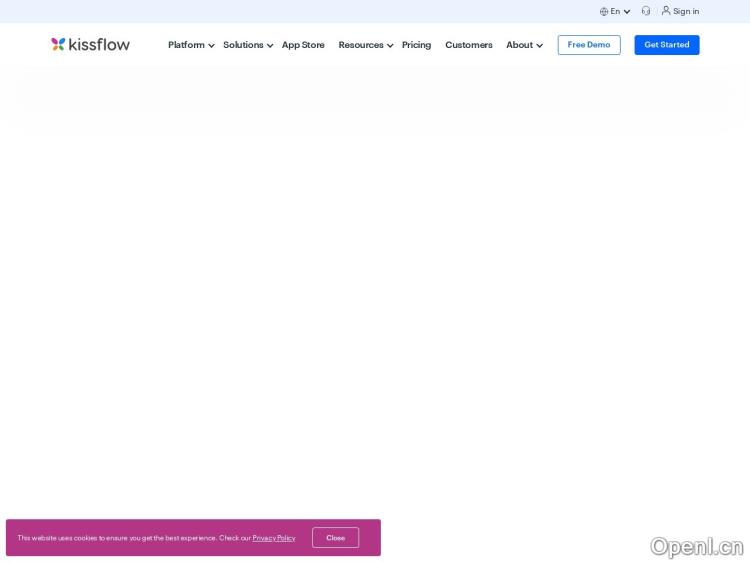
Task: Open the Solutions menu
Action: tap(243, 44)
